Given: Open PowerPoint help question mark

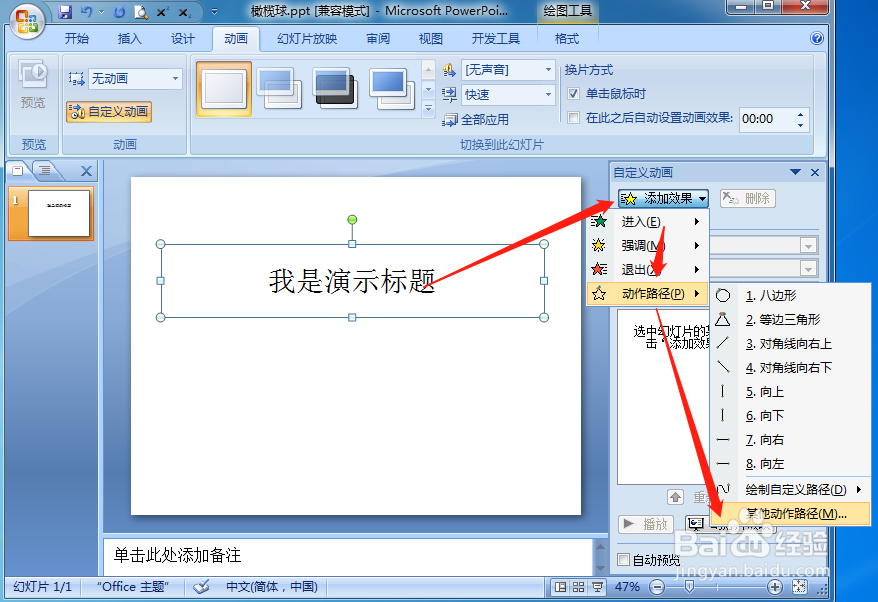Looking at the screenshot, I should pyautogui.click(x=816, y=38).
